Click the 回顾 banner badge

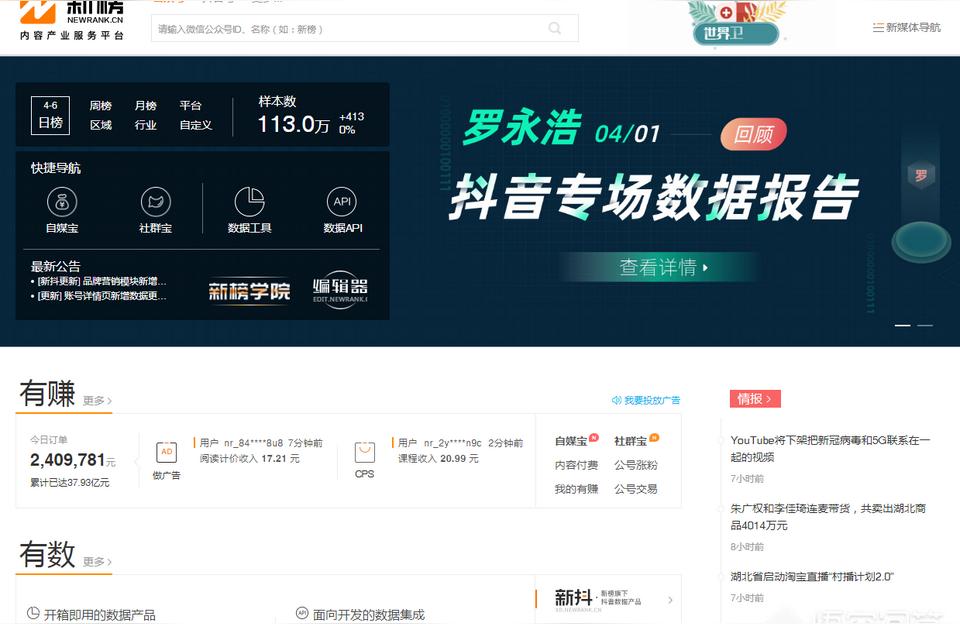click(754, 134)
